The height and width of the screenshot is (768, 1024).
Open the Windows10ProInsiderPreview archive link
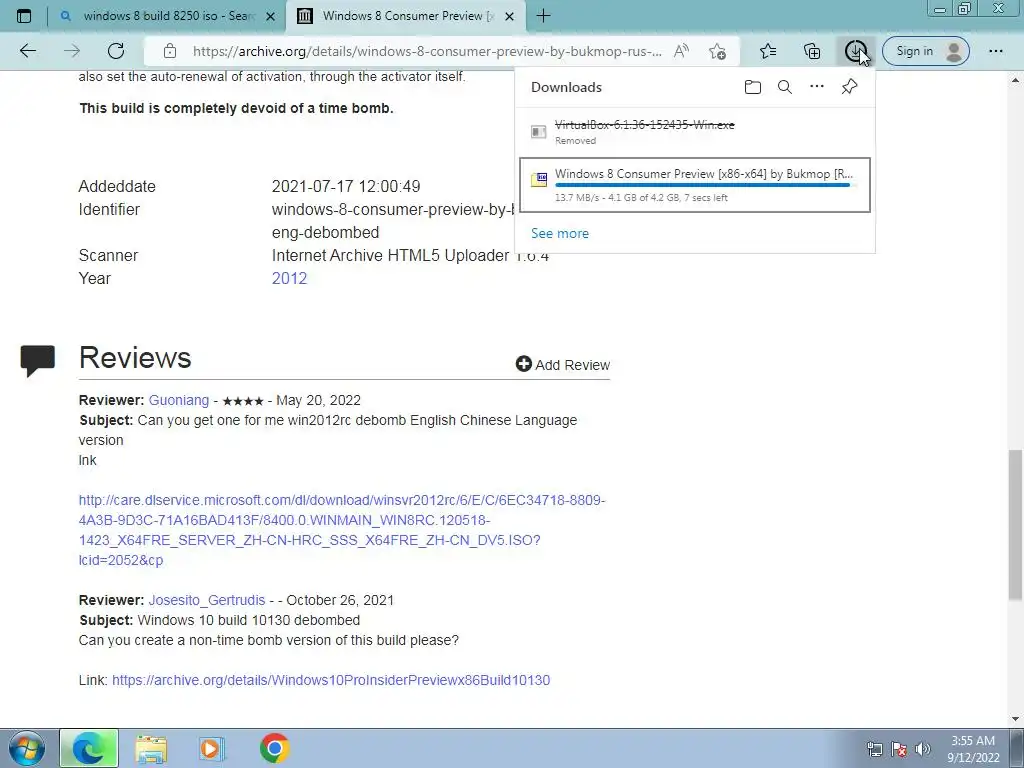click(x=331, y=680)
